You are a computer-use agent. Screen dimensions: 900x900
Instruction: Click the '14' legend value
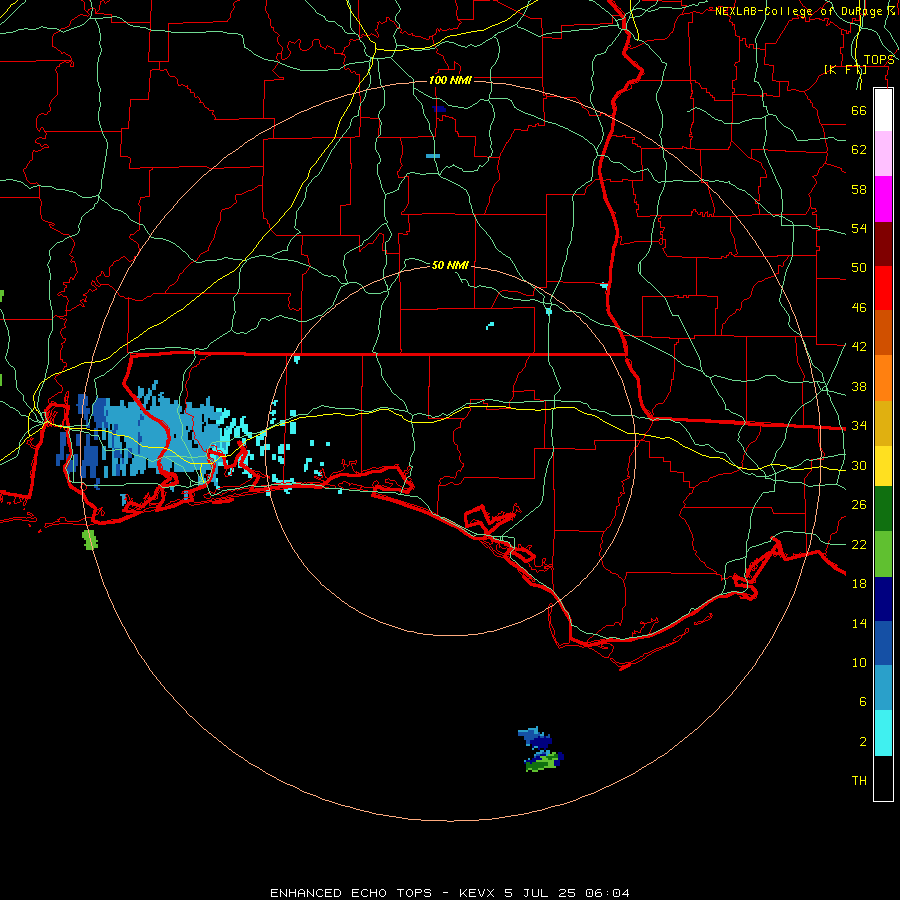coord(859,623)
